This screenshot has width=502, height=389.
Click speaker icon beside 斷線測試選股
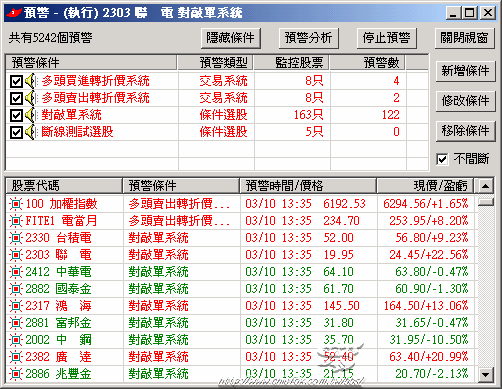(31, 132)
